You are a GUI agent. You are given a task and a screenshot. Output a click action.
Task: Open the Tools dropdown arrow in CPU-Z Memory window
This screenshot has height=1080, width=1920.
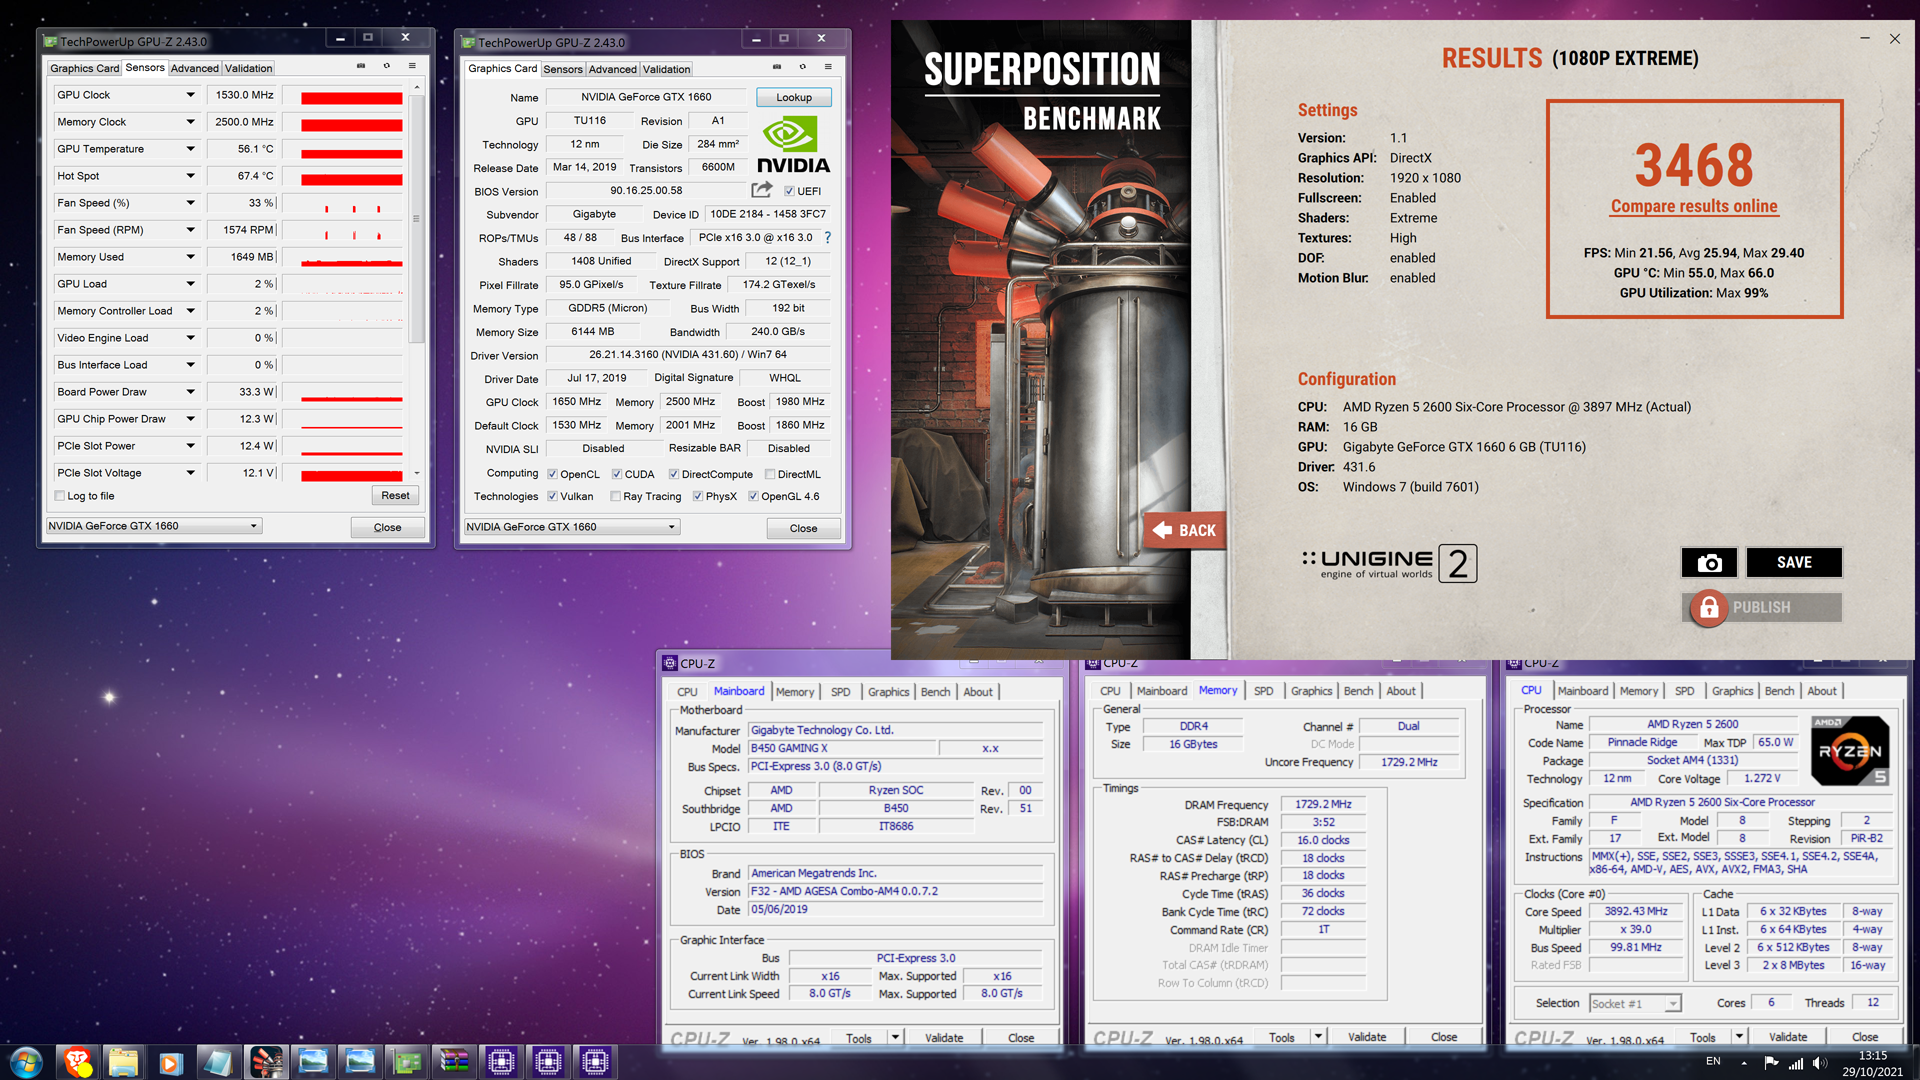(x=1319, y=1036)
